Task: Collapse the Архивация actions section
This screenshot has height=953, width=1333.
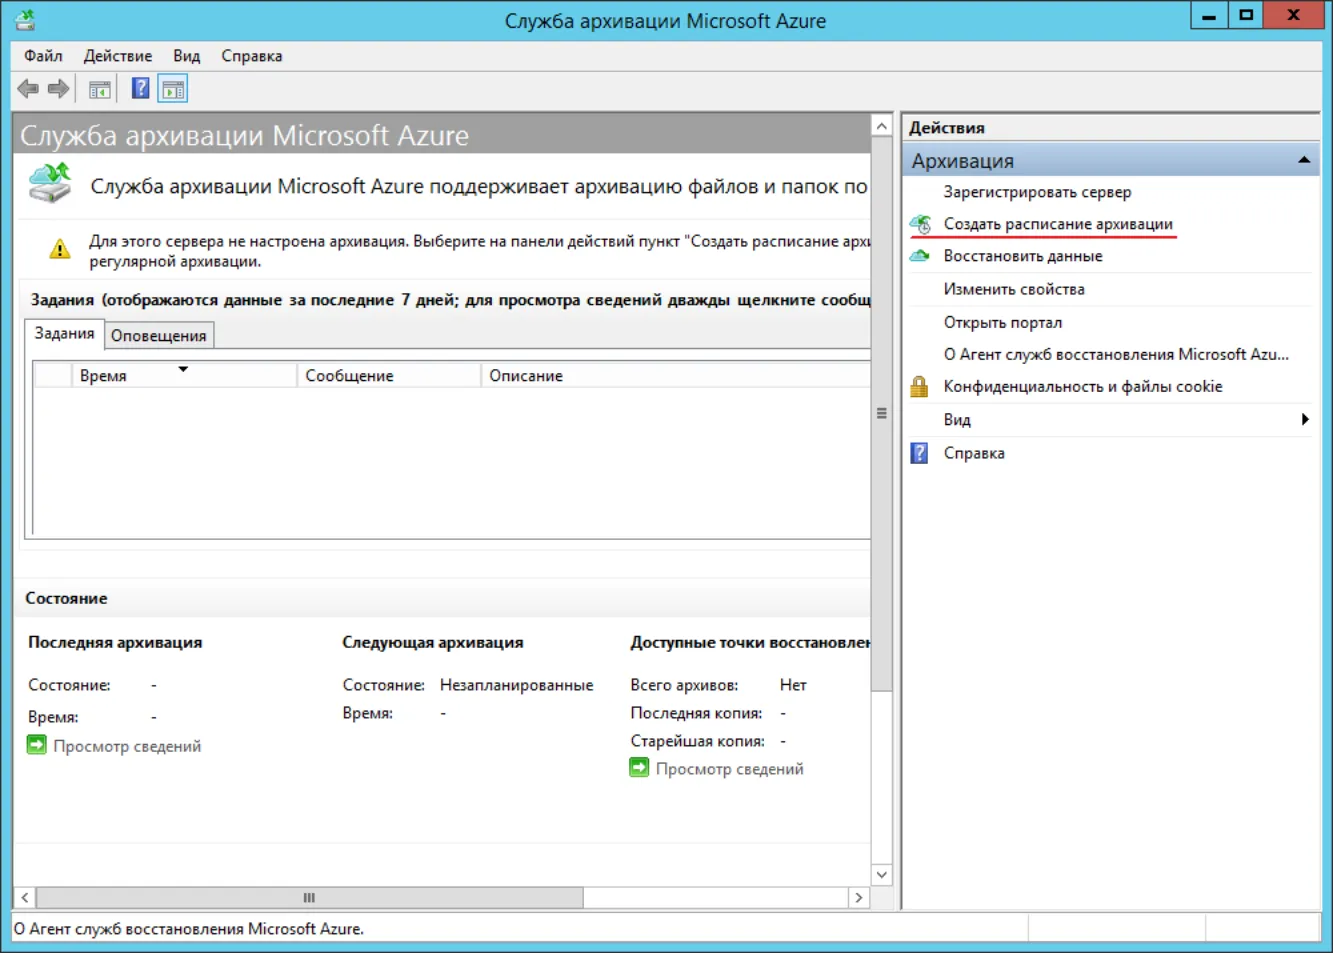Action: (x=1304, y=160)
